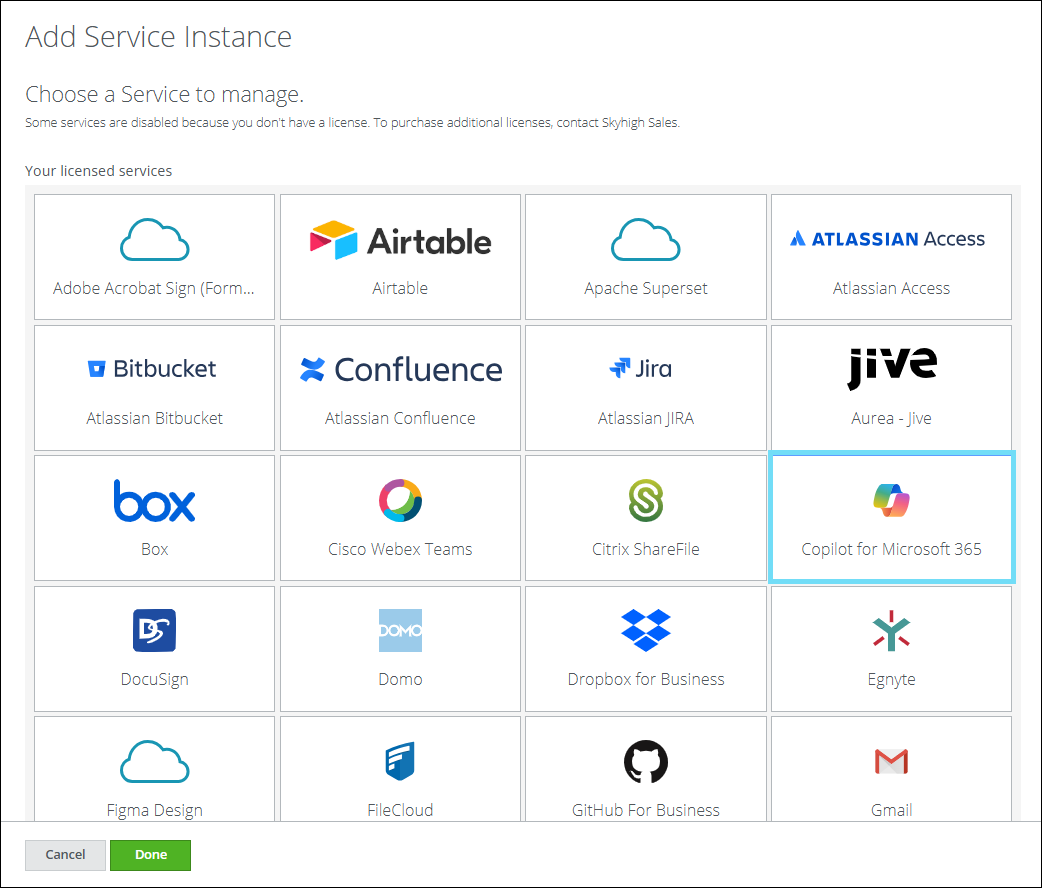The image size is (1042, 888).
Task: Click the 'Aurea - Jive' label
Action: 891,418
